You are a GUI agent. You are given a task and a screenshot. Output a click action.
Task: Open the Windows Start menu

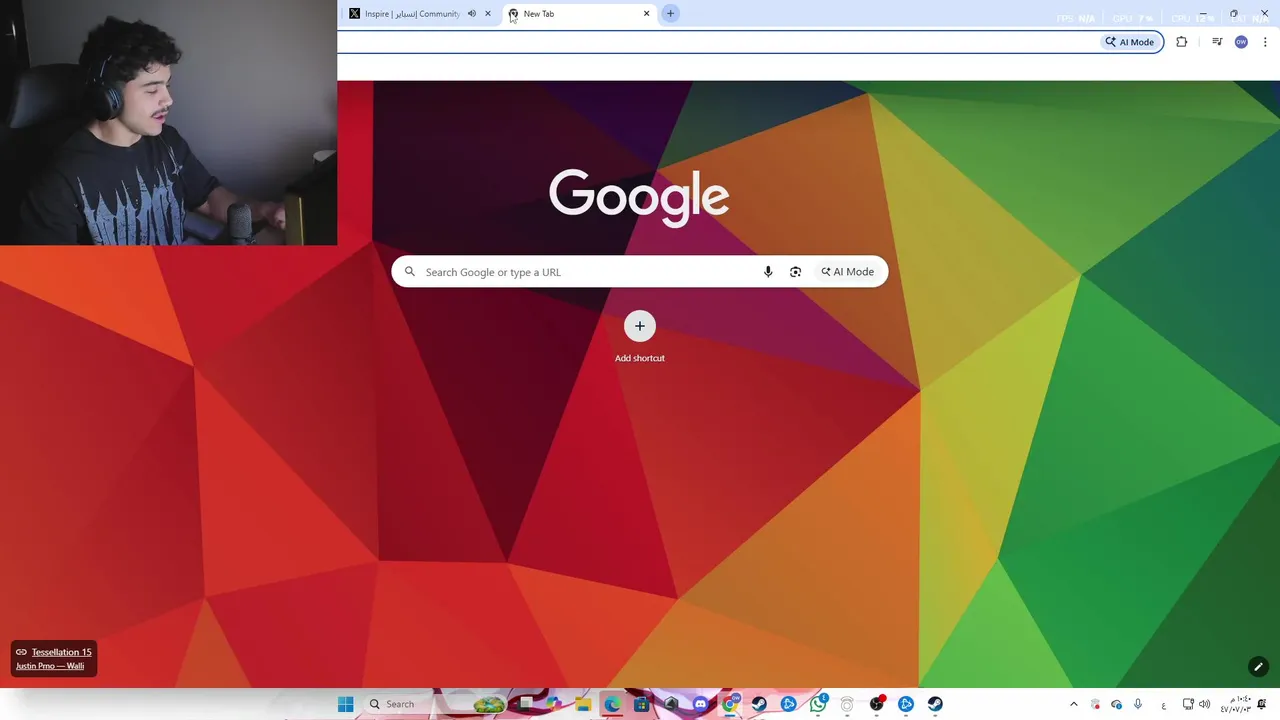346,704
